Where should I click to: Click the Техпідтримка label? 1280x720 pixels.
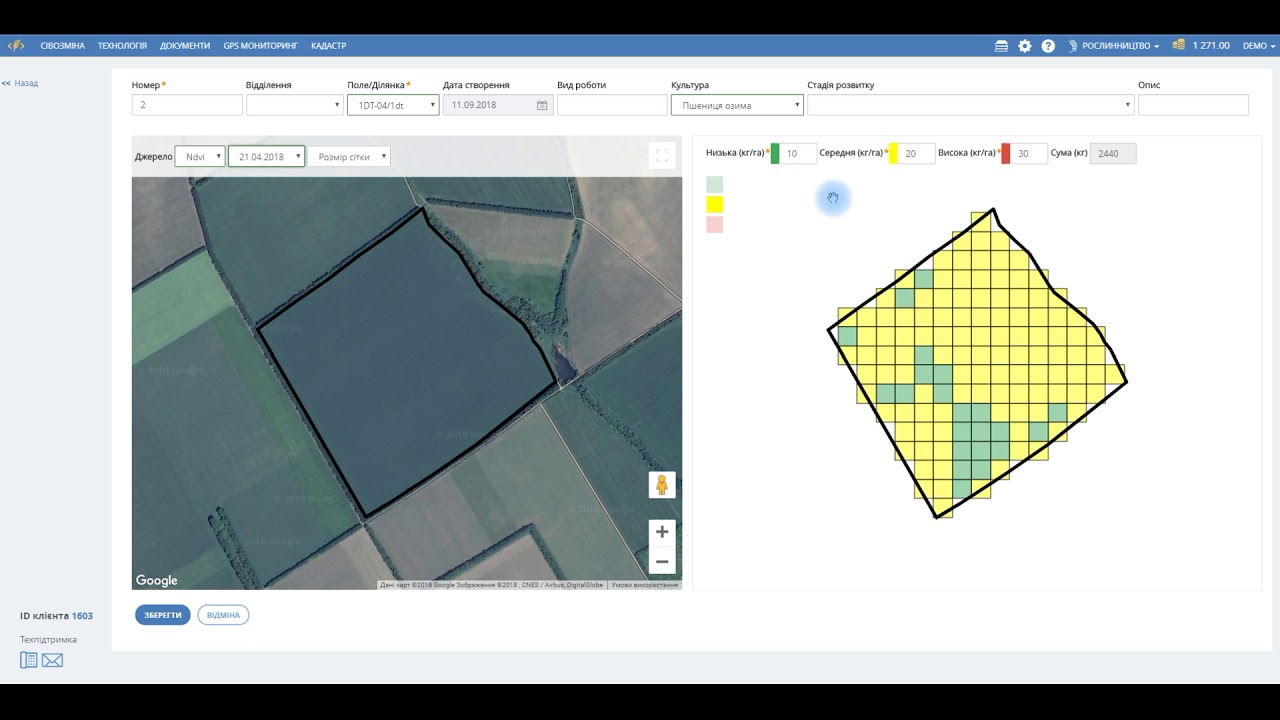click(48, 640)
